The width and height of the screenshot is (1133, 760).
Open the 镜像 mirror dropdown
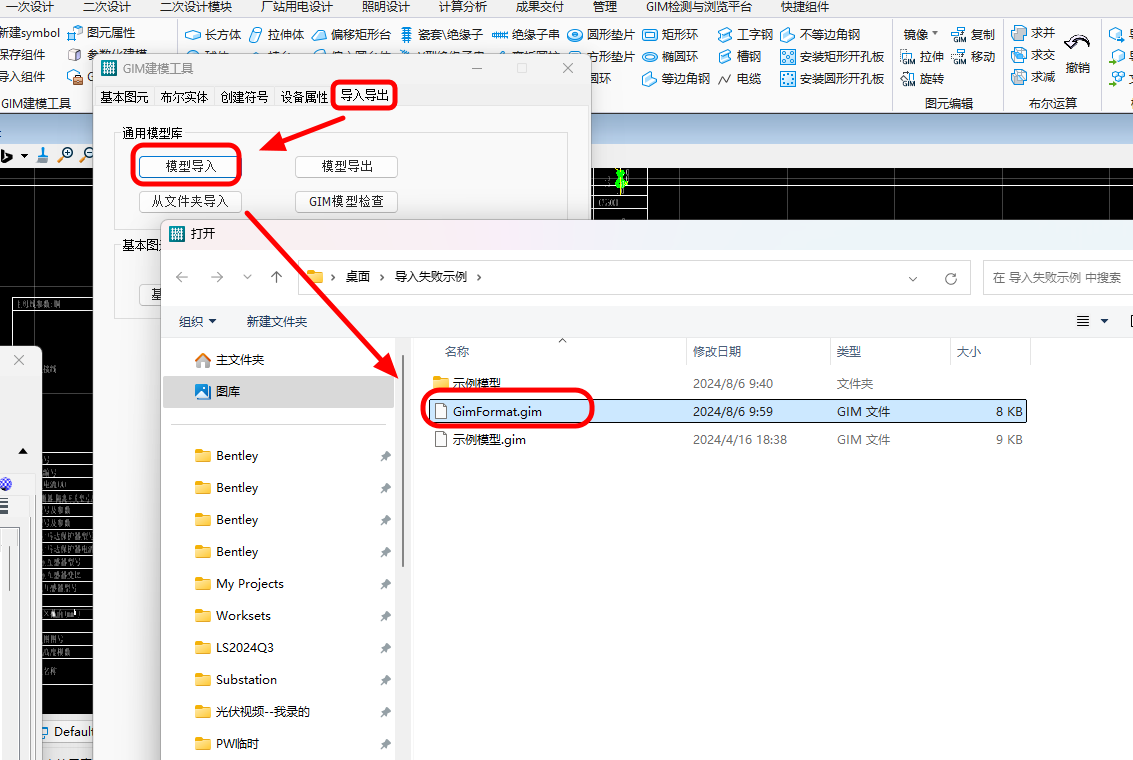click(921, 35)
